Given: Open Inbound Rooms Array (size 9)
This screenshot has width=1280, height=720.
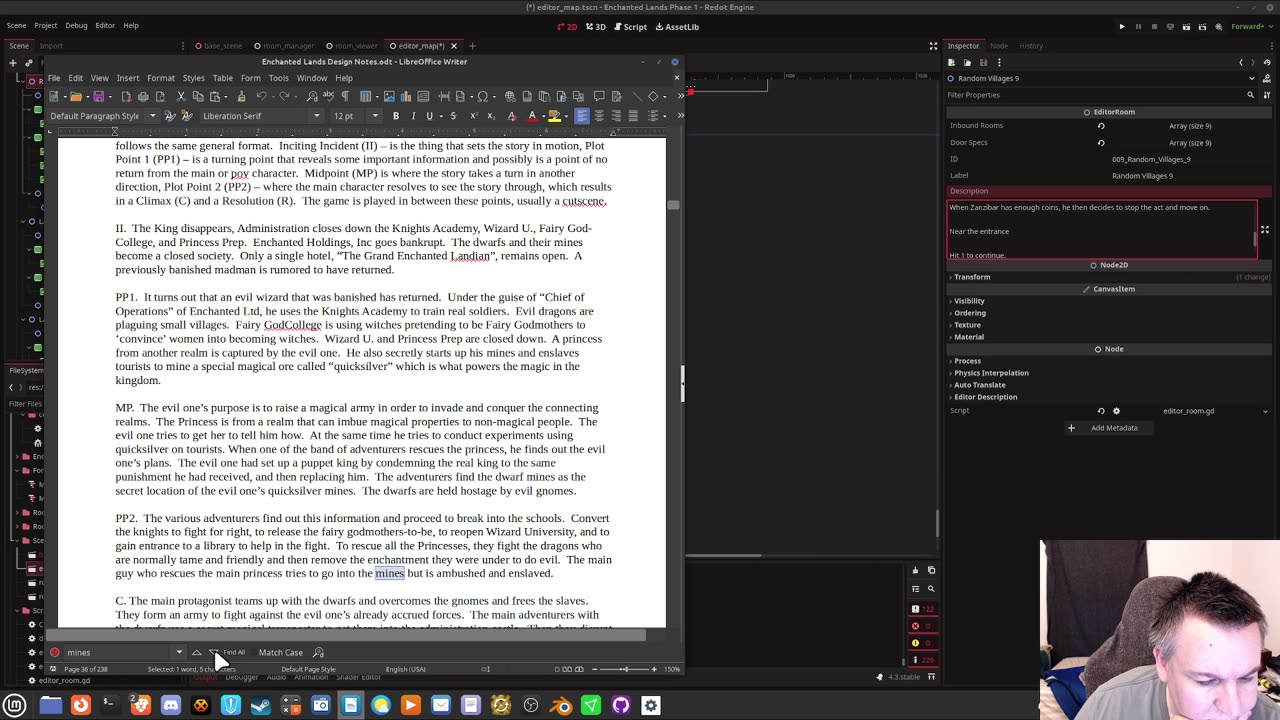Looking at the screenshot, I should (1190, 126).
